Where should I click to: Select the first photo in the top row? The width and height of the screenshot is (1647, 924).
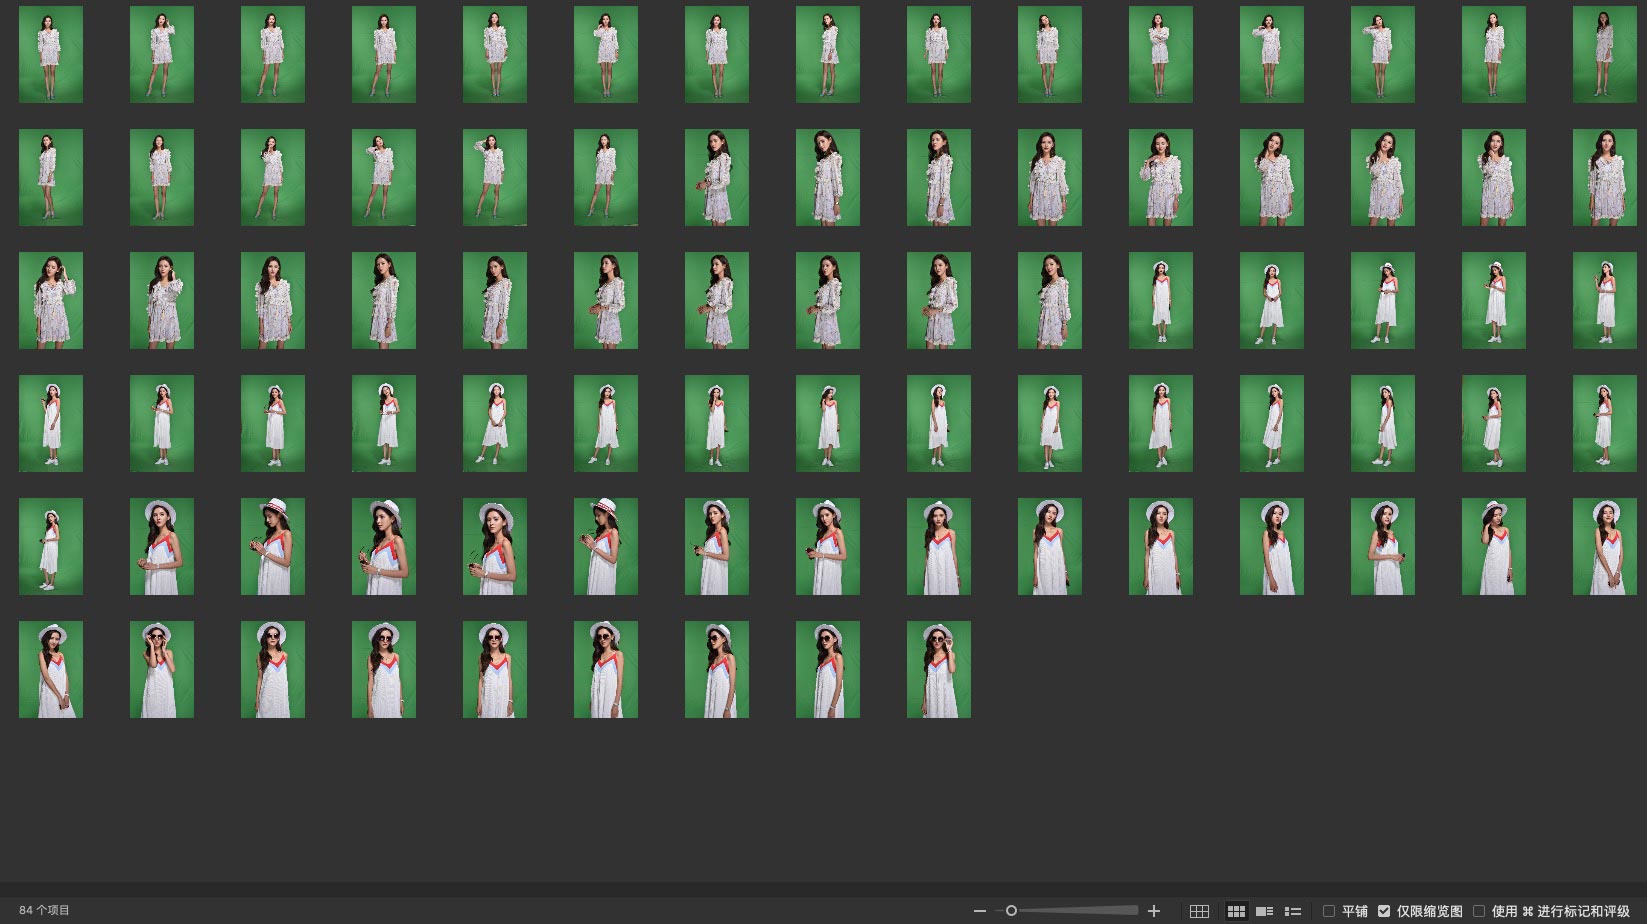tap(51, 54)
